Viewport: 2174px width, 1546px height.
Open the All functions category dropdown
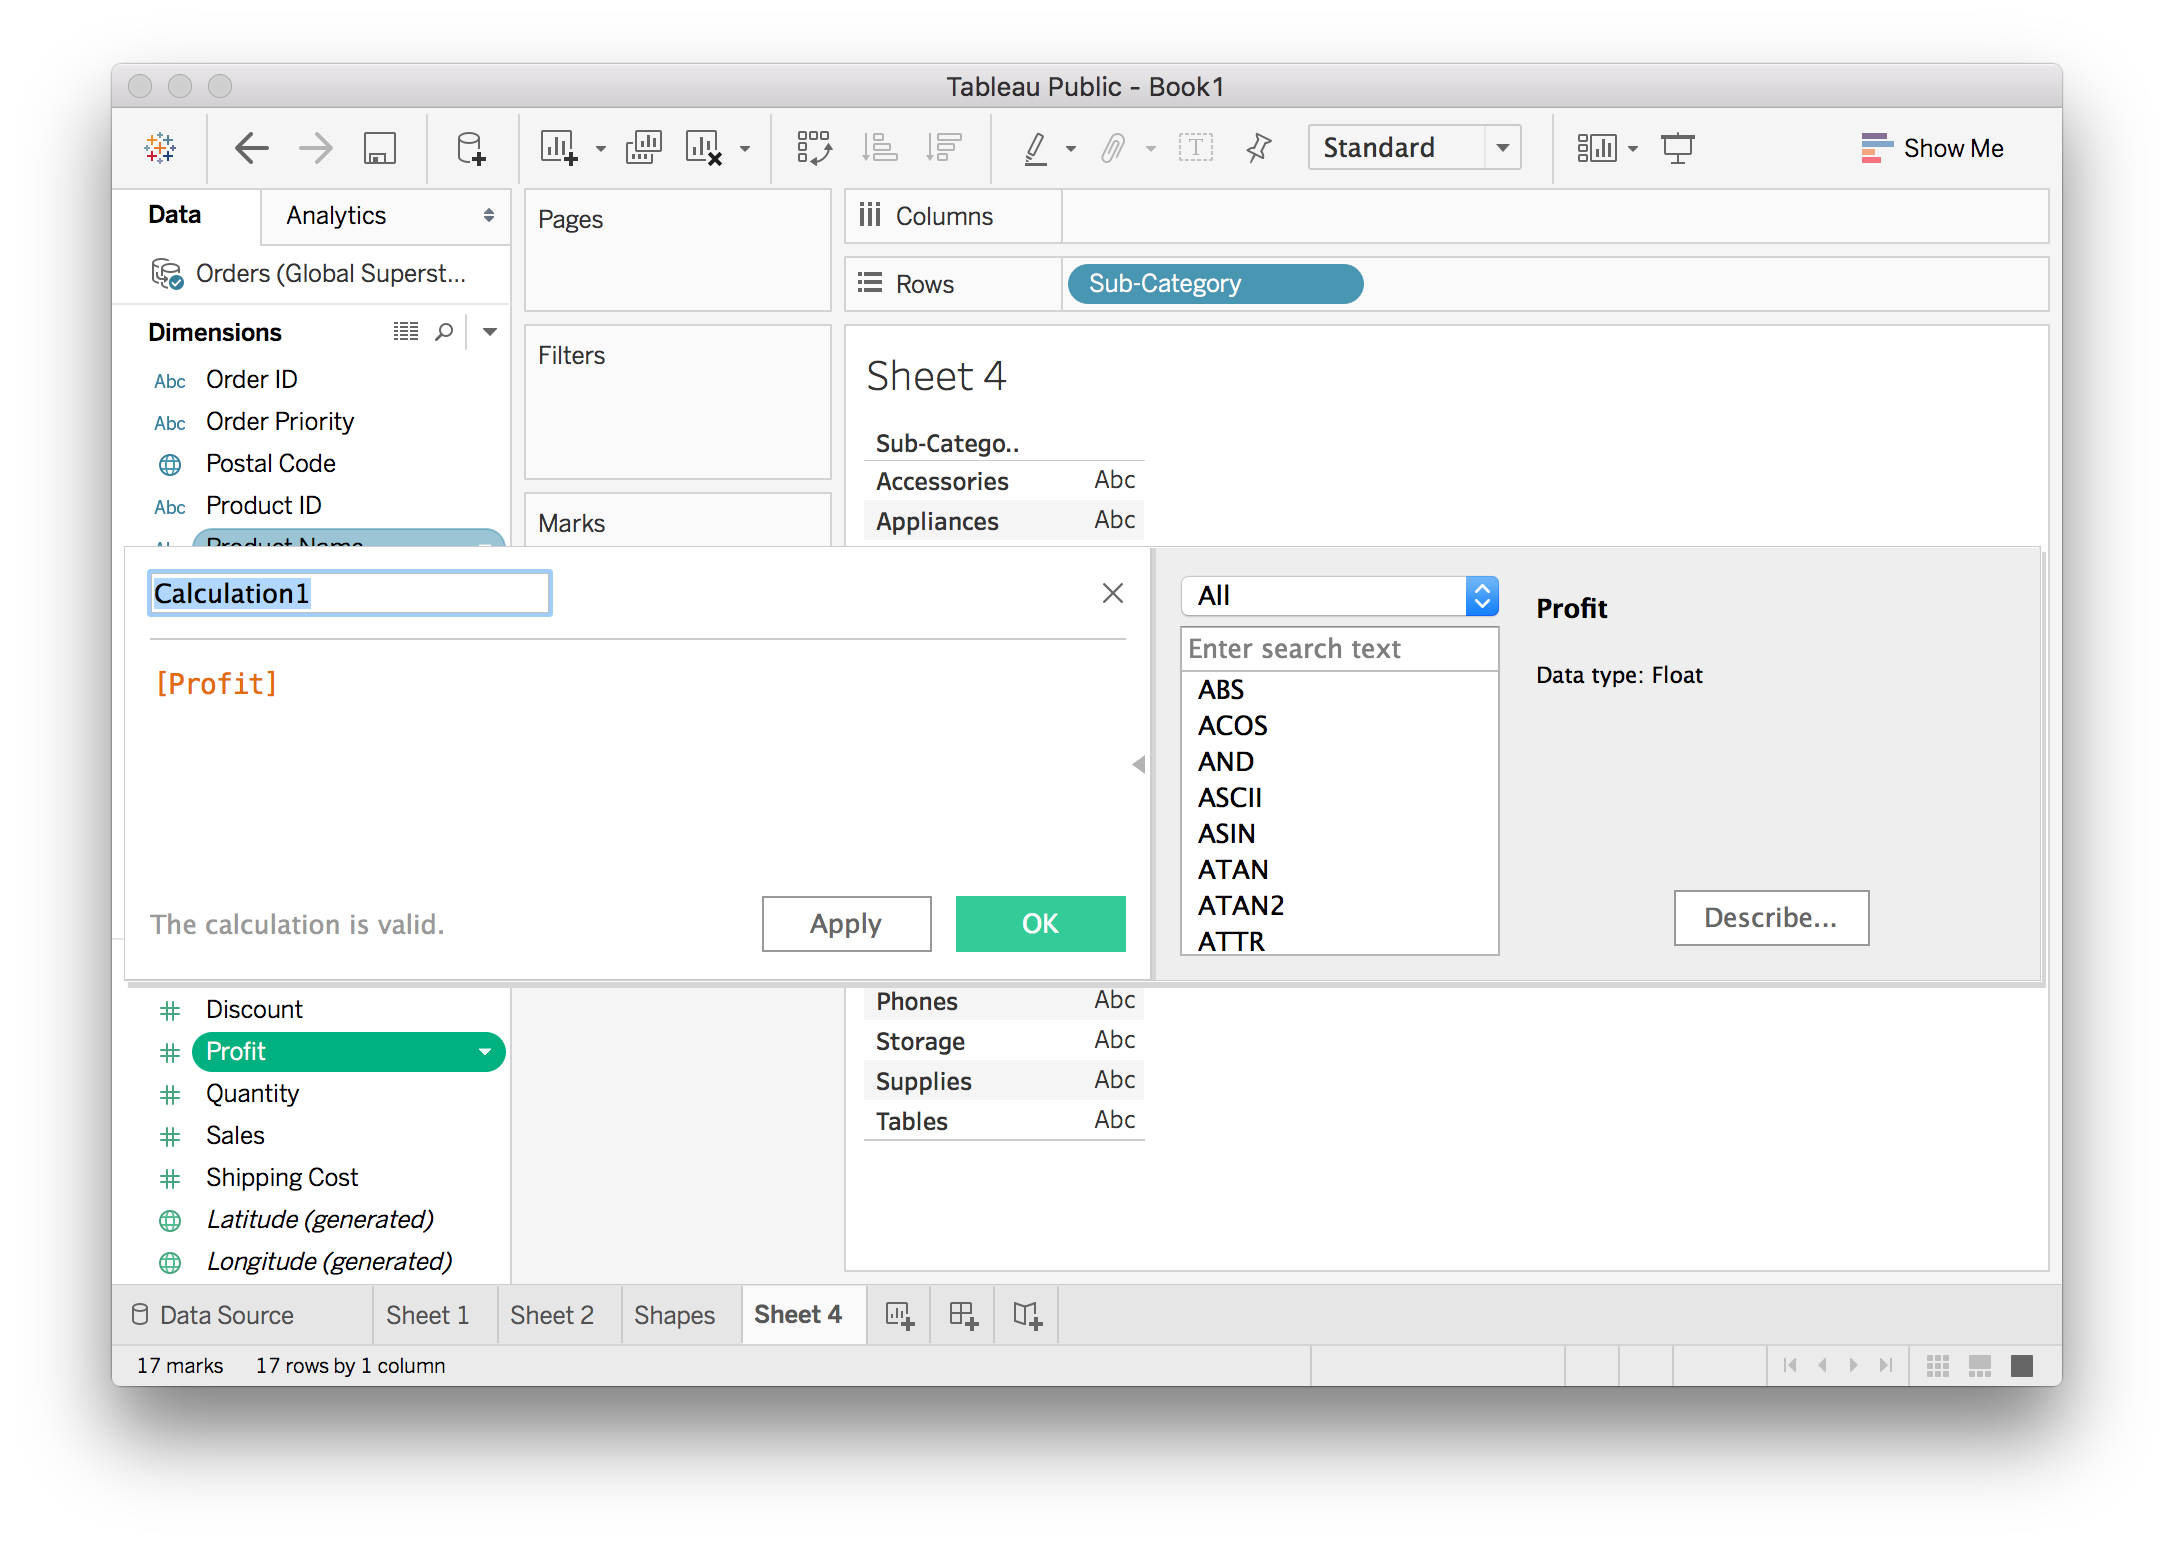[x=1482, y=596]
